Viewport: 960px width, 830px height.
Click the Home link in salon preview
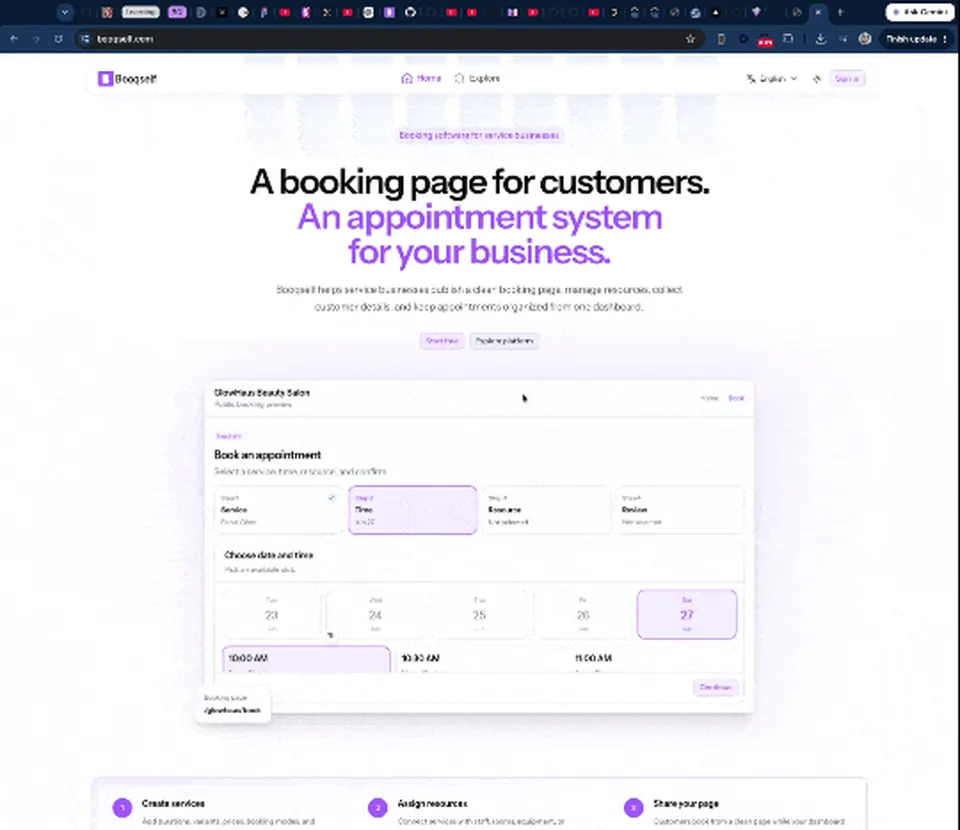[709, 398]
